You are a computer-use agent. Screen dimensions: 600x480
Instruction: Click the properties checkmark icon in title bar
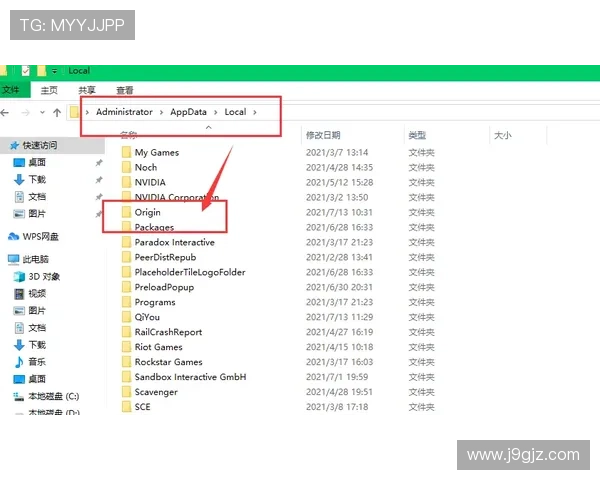tap(25, 71)
